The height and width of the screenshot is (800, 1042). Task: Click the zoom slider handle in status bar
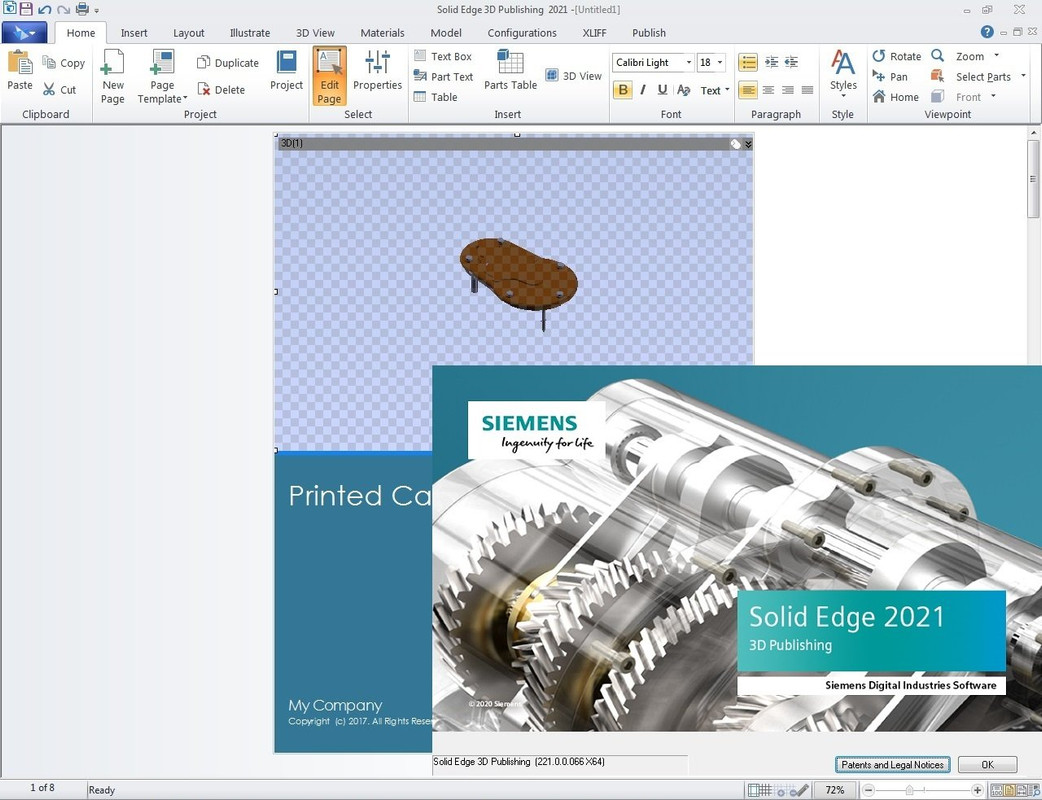tap(909, 790)
